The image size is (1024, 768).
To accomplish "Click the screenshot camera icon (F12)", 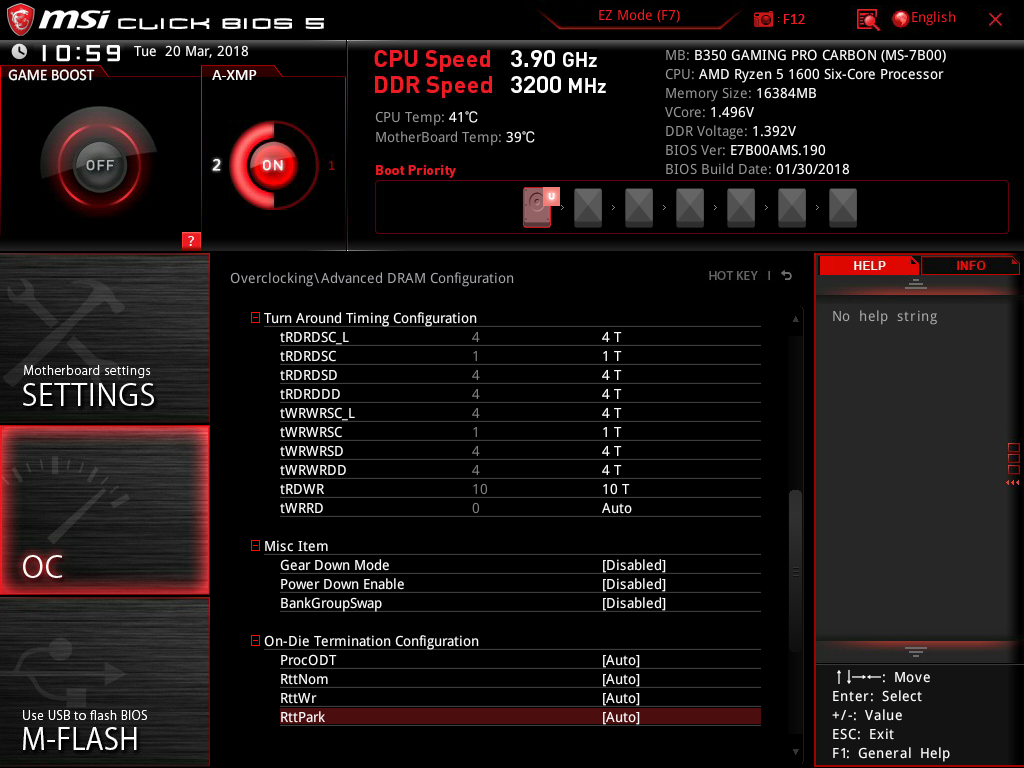I will [x=763, y=19].
